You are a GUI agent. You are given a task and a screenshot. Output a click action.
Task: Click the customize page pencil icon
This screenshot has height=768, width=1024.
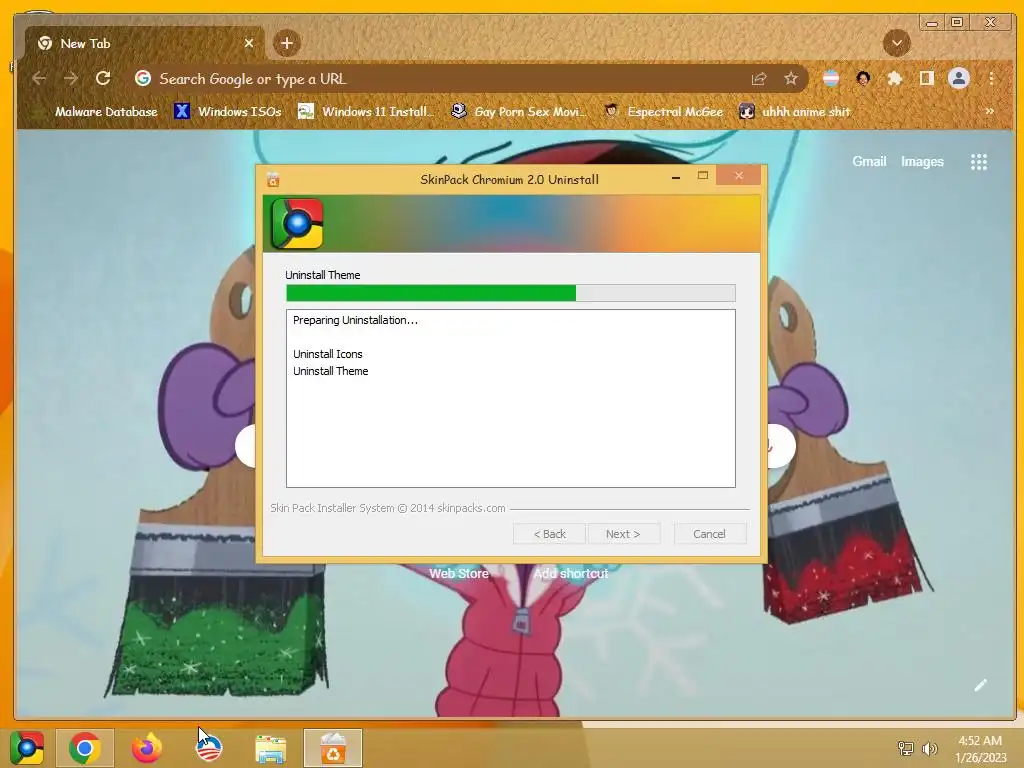click(981, 685)
